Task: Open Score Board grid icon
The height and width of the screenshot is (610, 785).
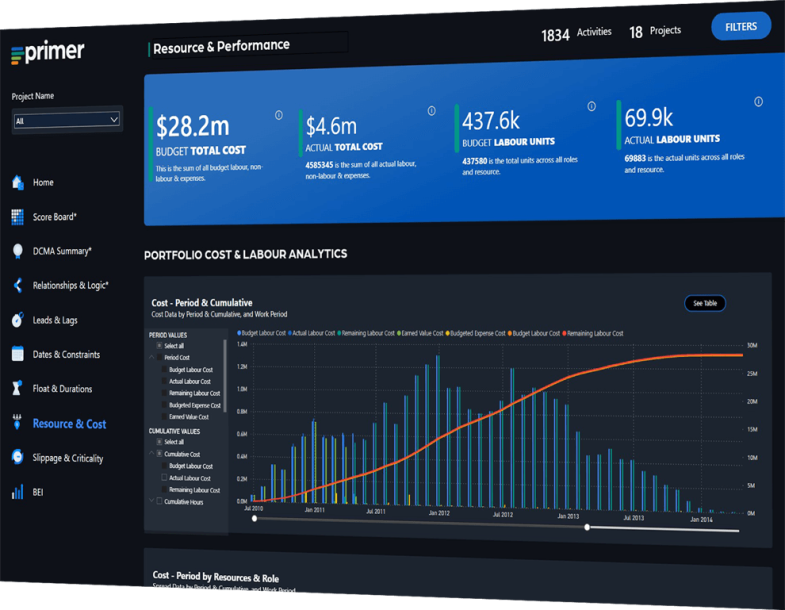Action: (x=17, y=216)
